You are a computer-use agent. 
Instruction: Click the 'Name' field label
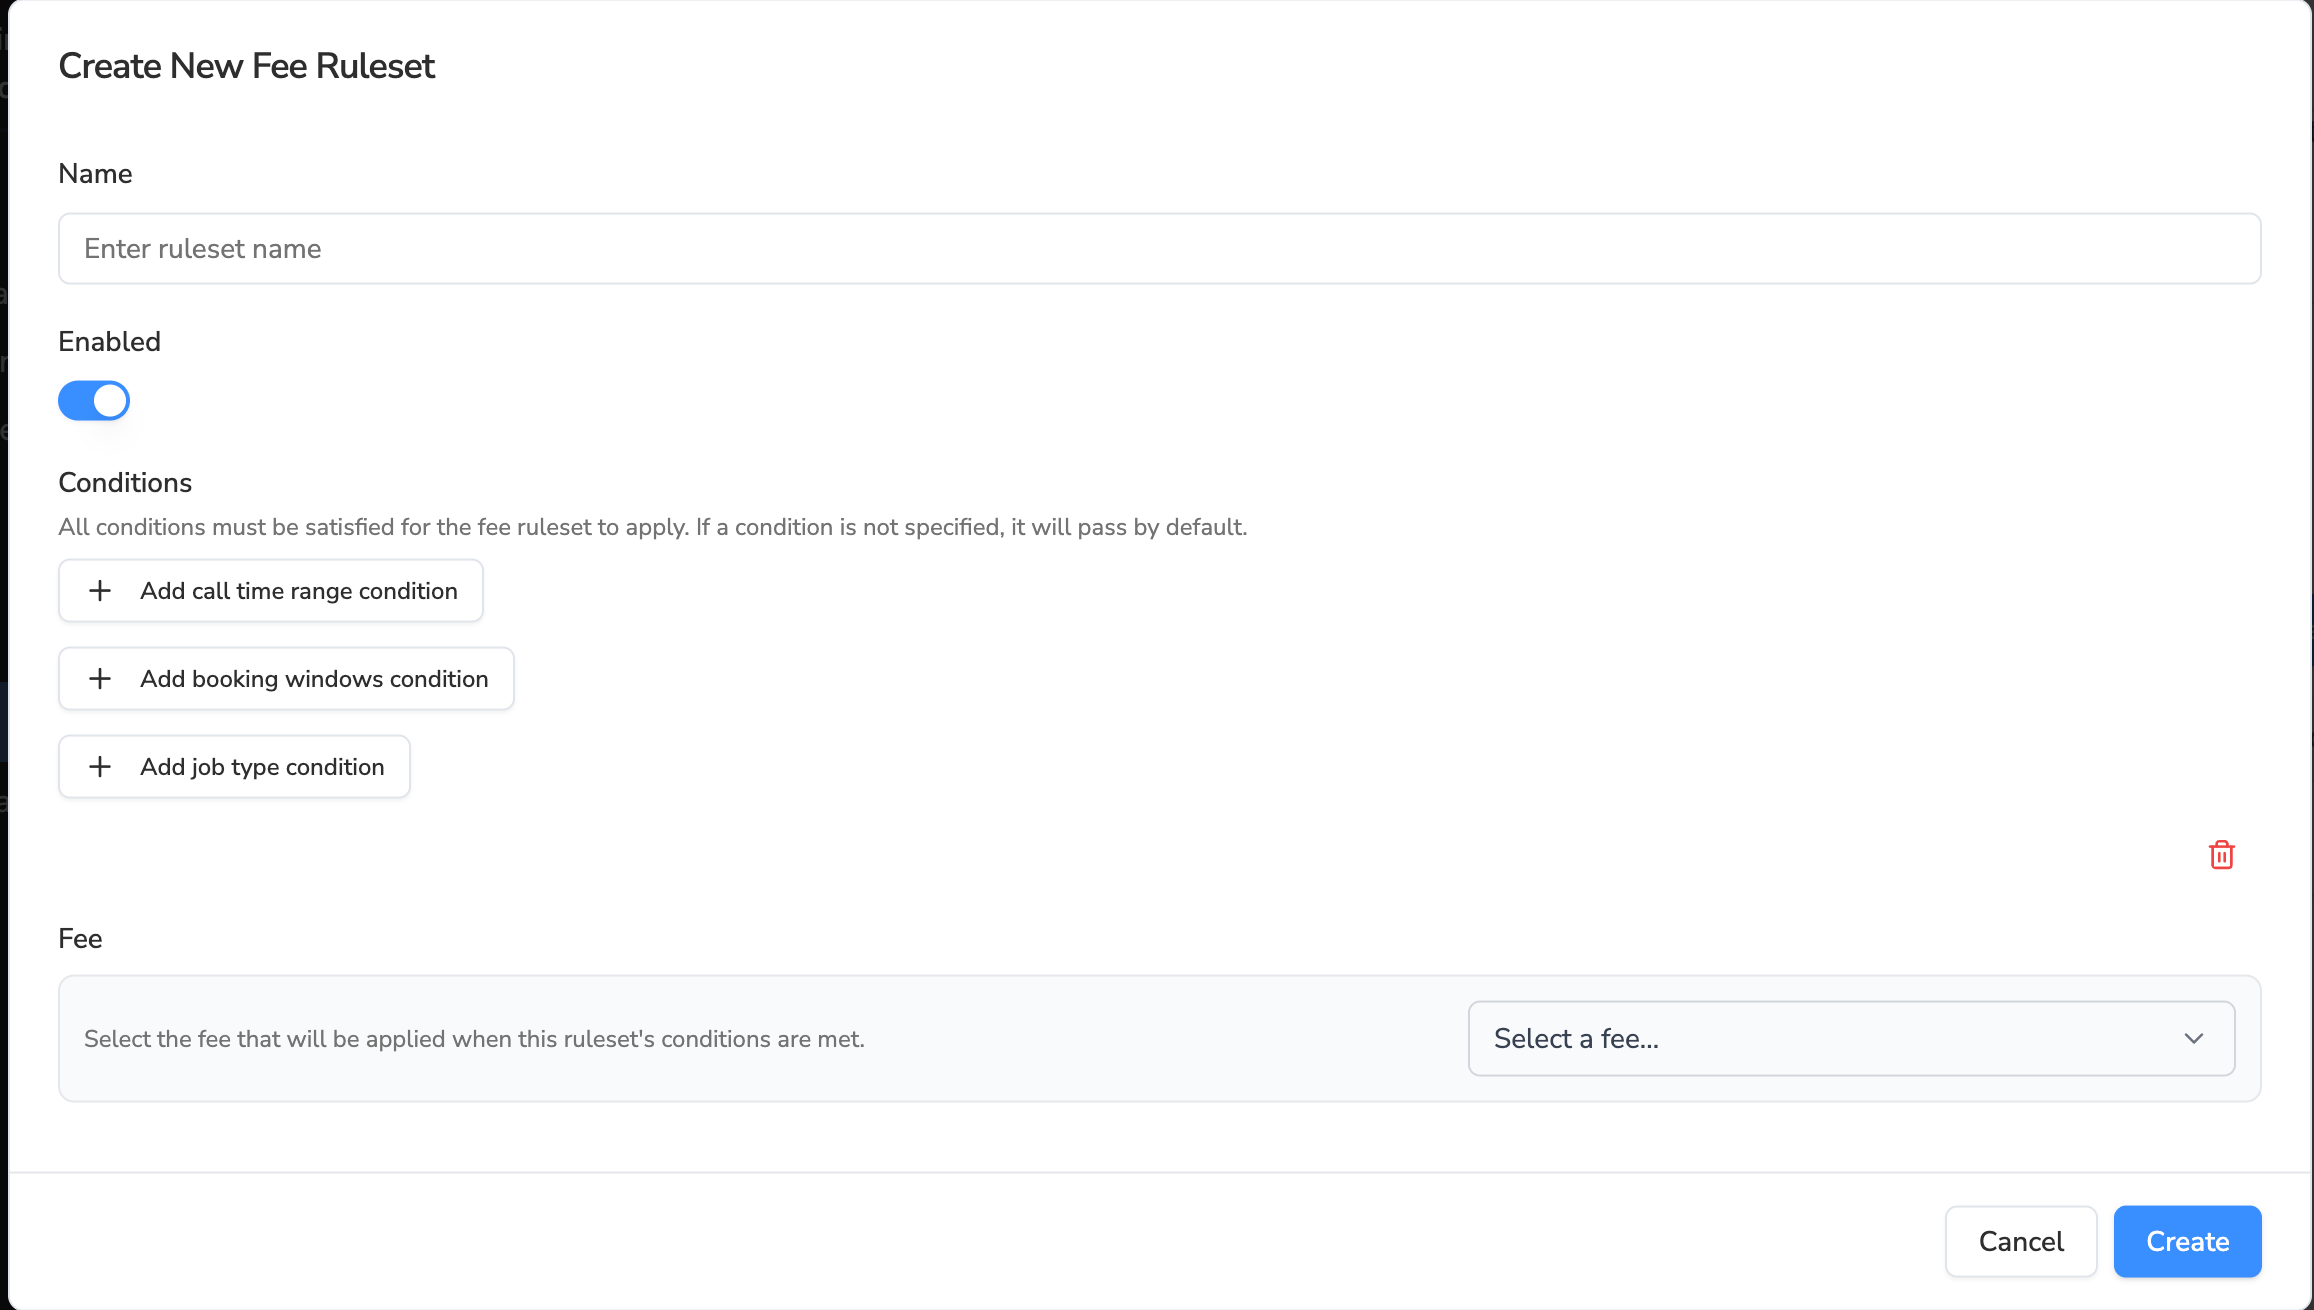[x=95, y=174]
